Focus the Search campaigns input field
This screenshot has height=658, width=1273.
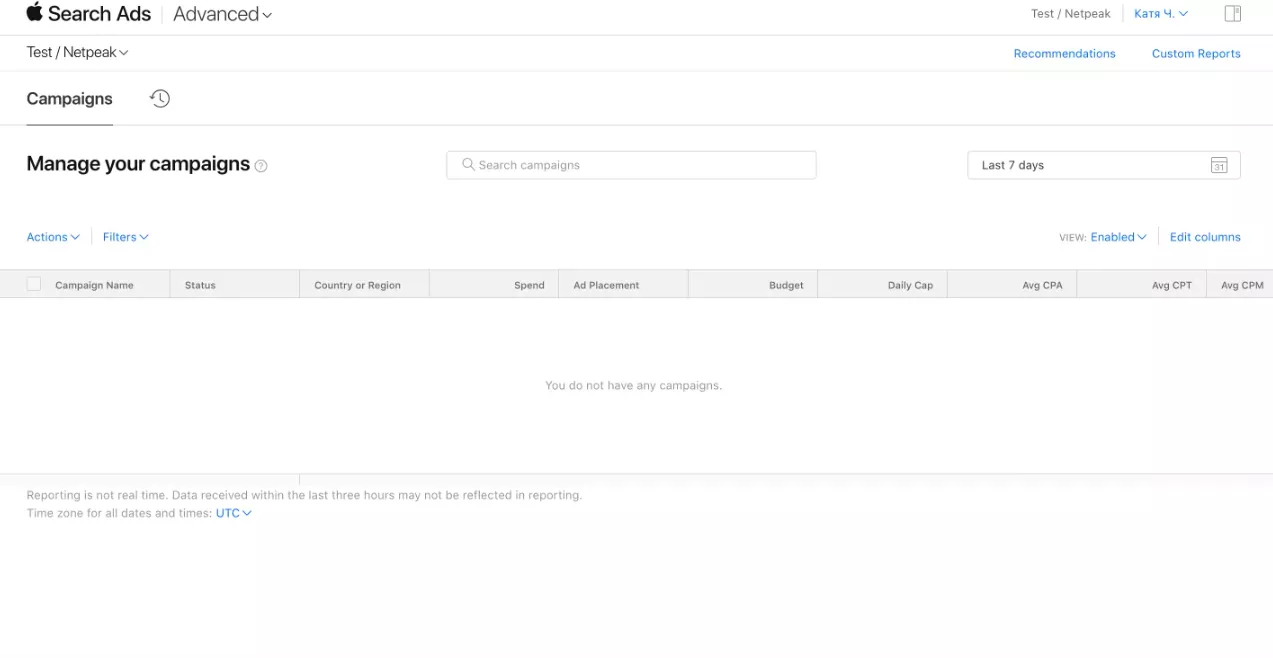(x=631, y=165)
